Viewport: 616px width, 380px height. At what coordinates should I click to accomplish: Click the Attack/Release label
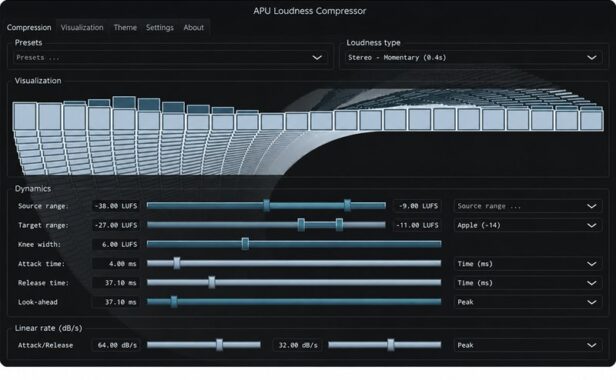[x=46, y=345]
